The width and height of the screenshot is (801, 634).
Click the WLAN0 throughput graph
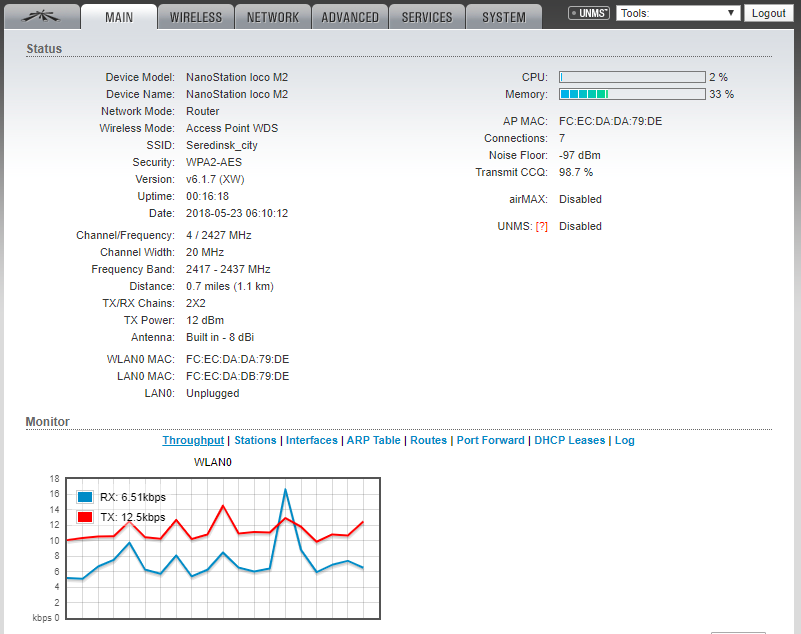coord(223,548)
